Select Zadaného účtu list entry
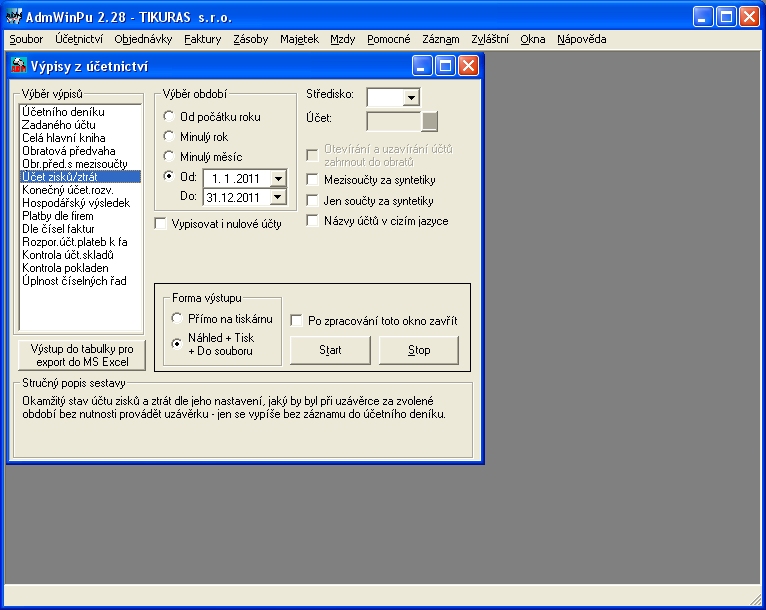The image size is (766, 610). click(x=80, y=125)
